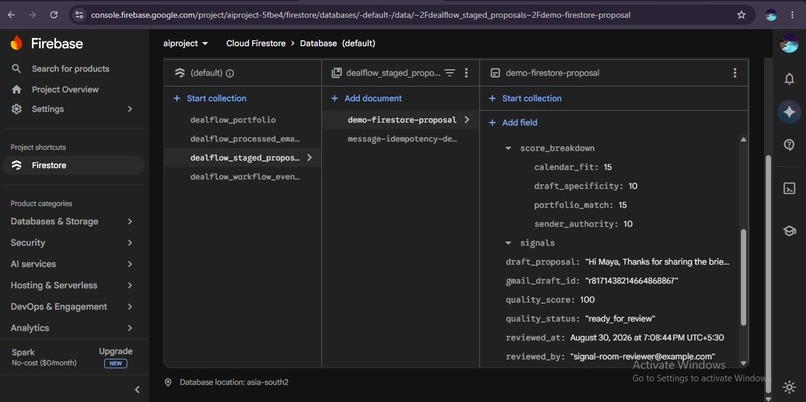
Task: Click the document fields panel scrollbar
Action: click(743, 278)
